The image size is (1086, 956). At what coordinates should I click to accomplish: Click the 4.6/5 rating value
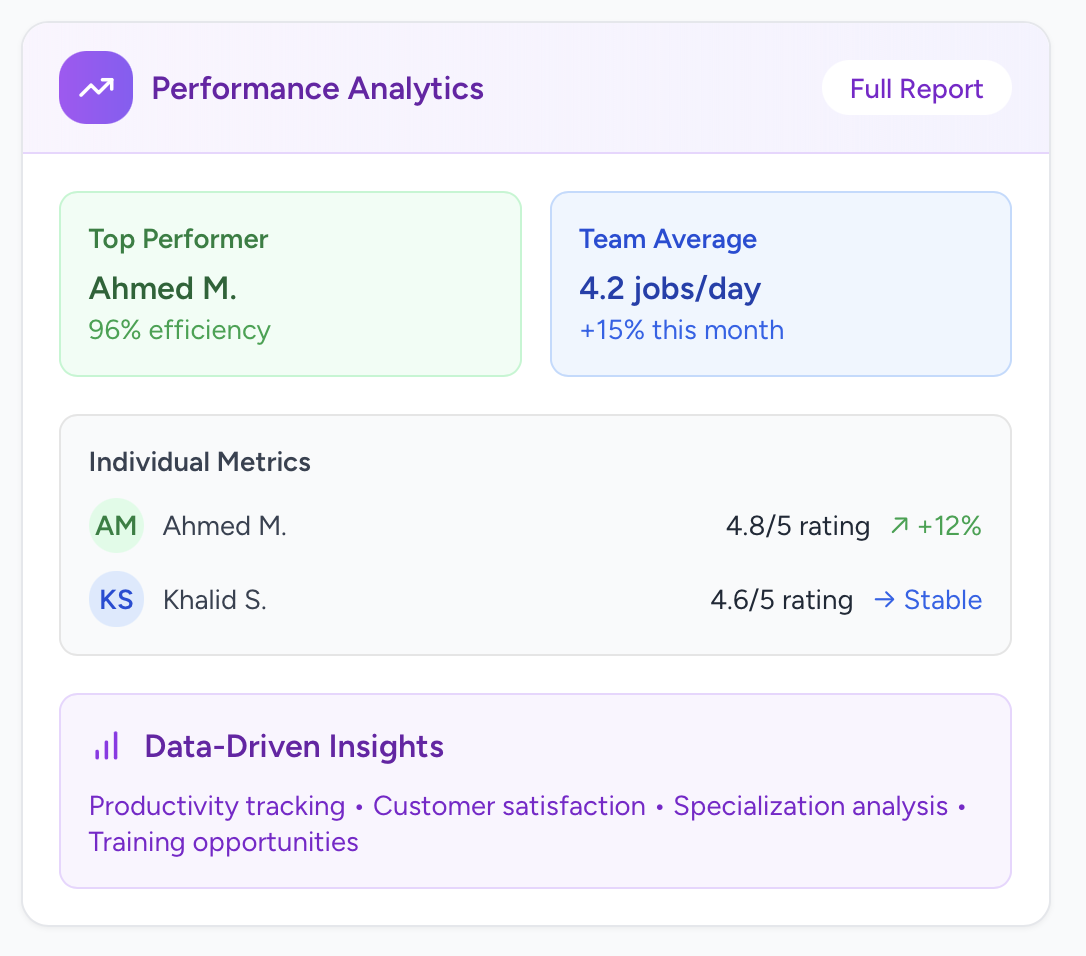click(781, 600)
